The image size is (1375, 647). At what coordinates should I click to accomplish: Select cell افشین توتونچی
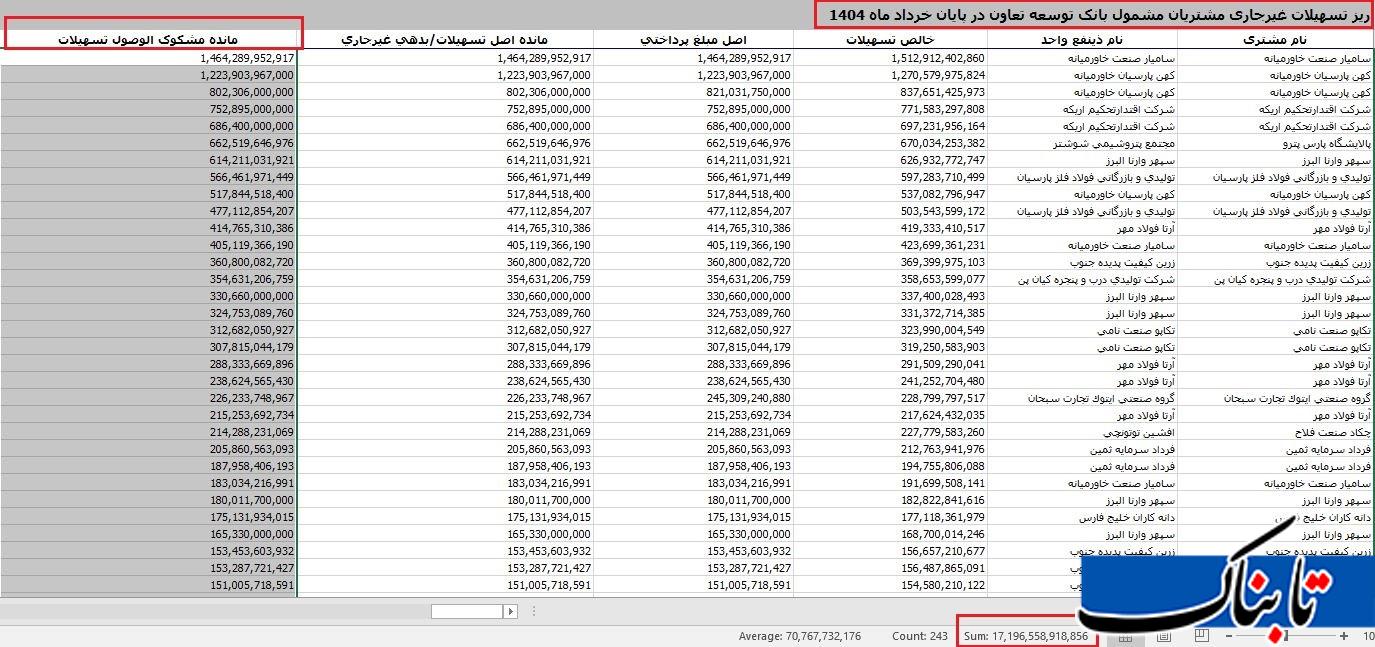(x=1083, y=432)
